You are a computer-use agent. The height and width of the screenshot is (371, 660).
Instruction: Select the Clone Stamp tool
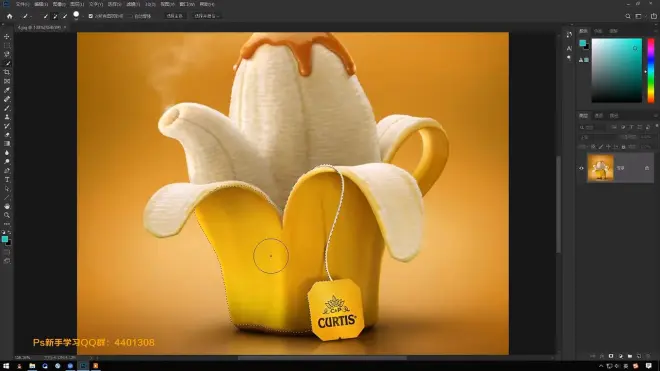click(7, 117)
